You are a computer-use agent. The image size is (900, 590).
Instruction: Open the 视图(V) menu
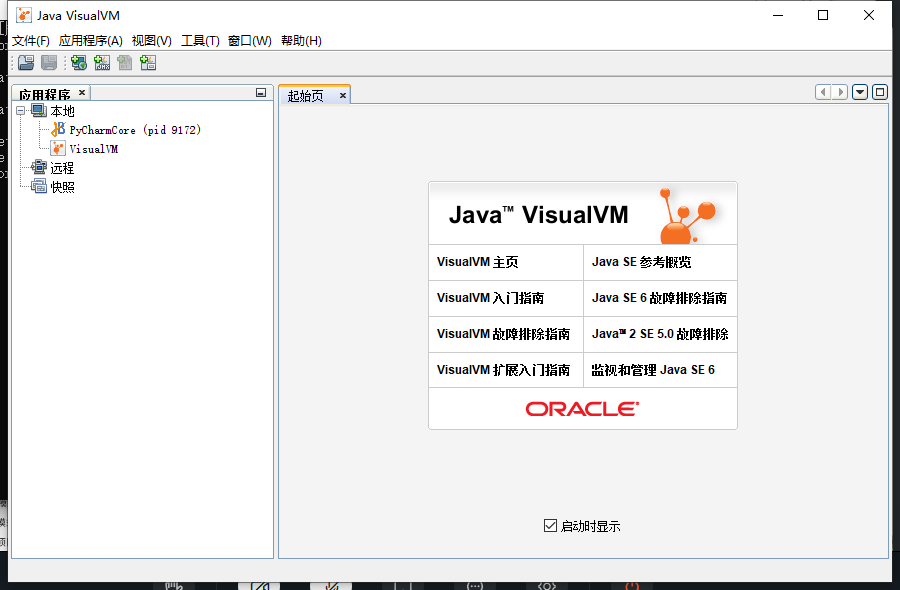pos(152,41)
